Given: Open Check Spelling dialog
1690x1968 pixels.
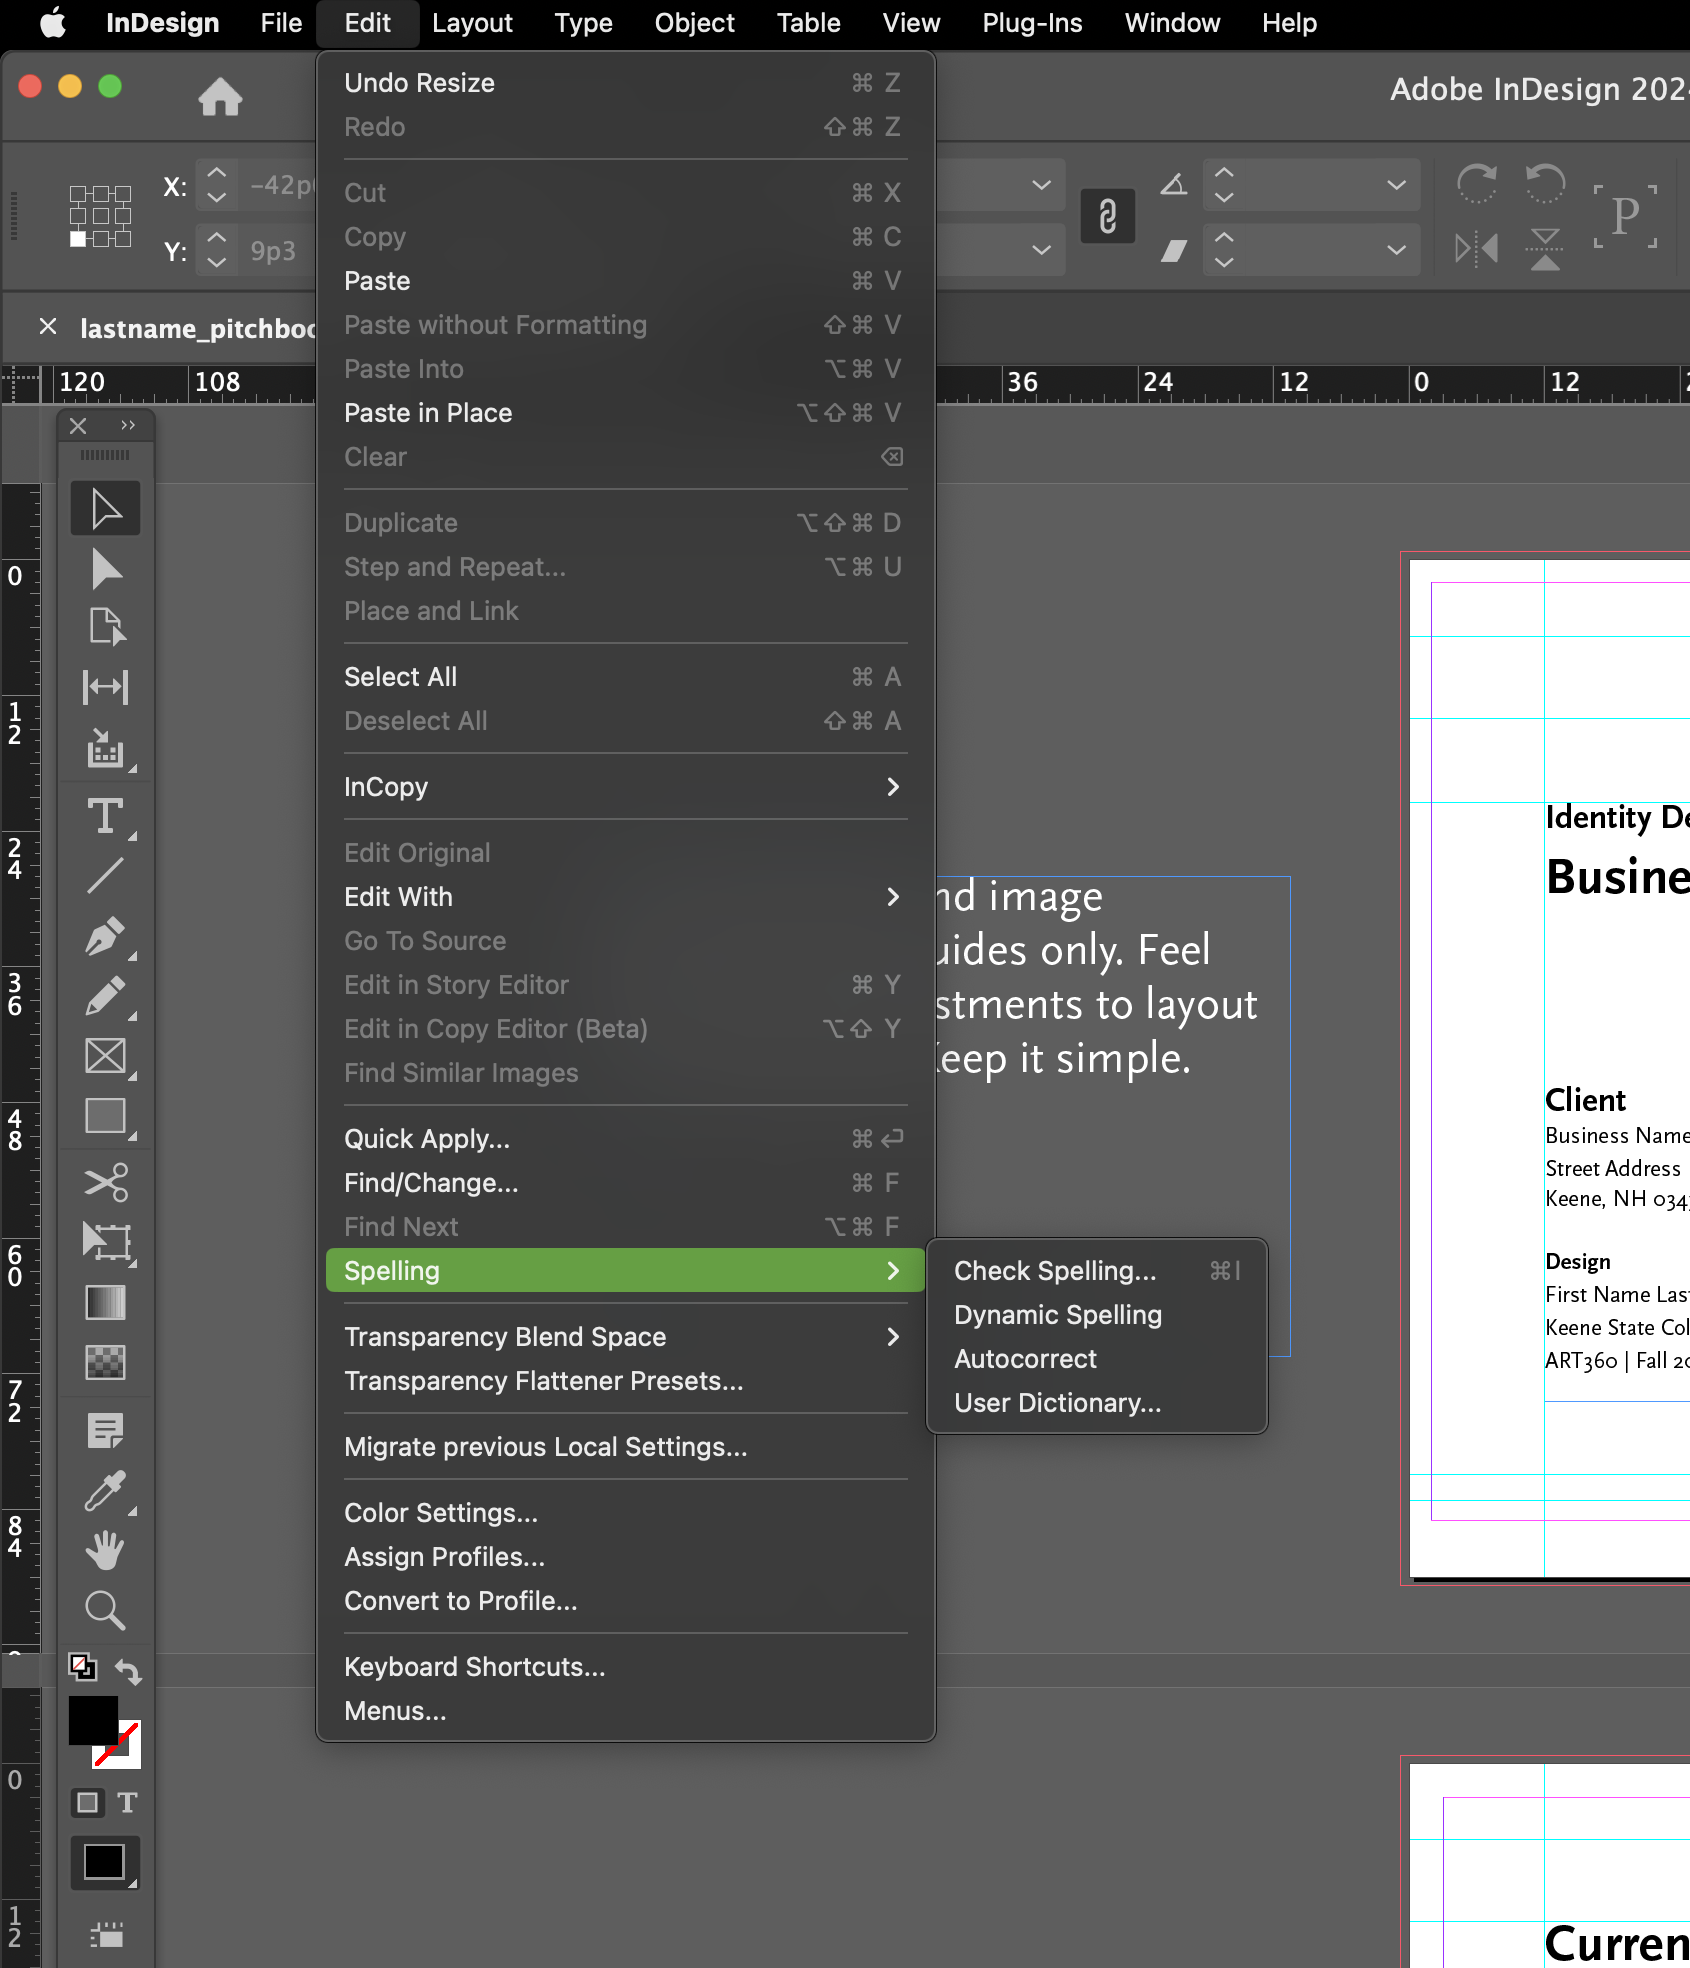Looking at the screenshot, I should coord(1054,1271).
